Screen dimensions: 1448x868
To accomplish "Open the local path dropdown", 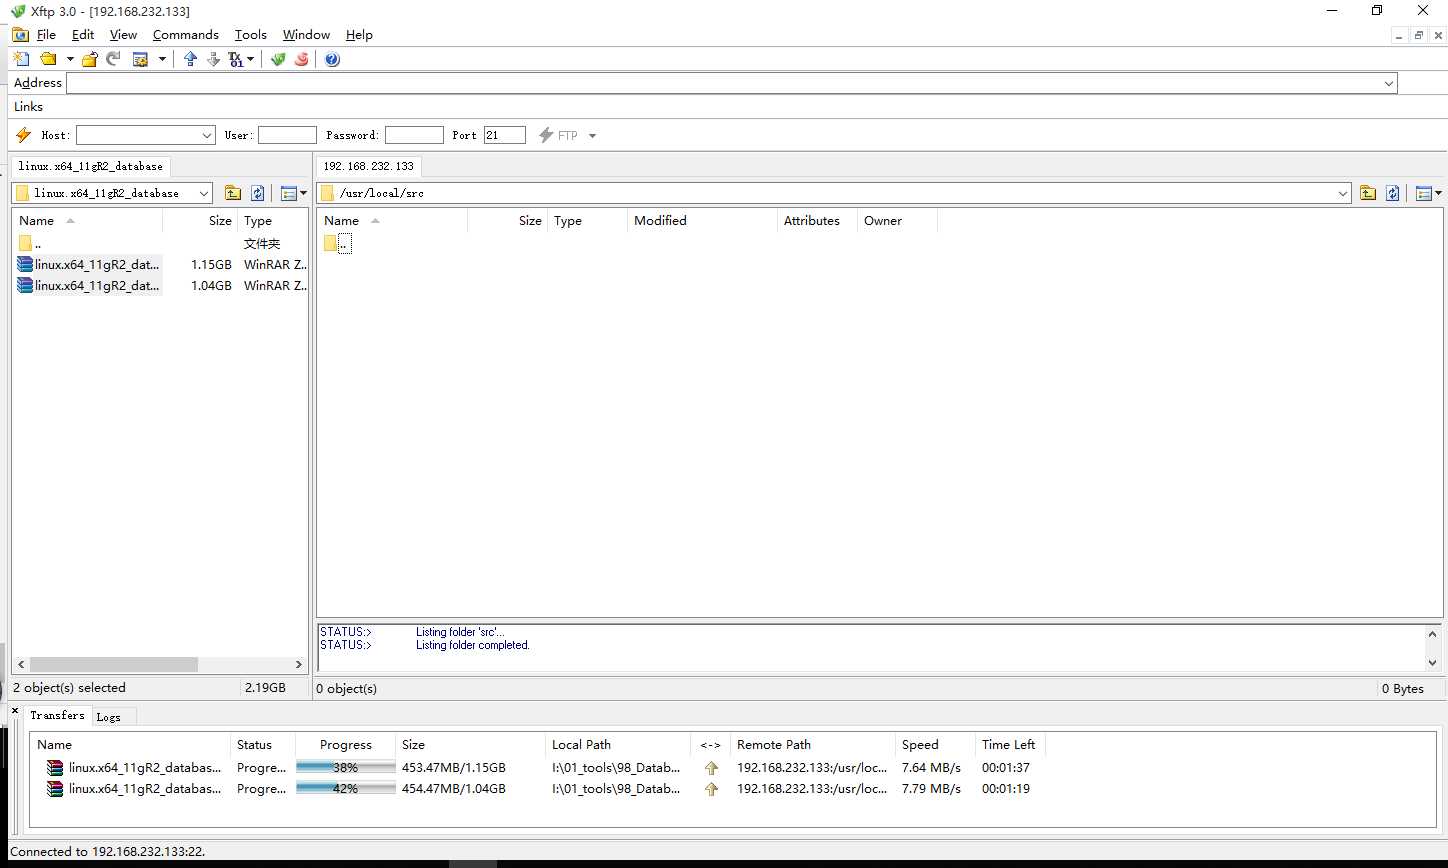I will [204, 193].
